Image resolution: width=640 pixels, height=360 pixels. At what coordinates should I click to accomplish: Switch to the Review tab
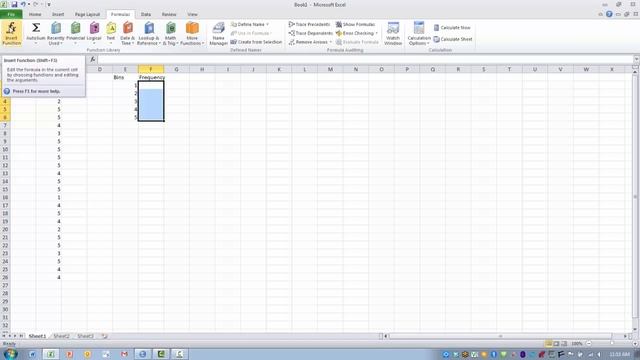(x=169, y=14)
